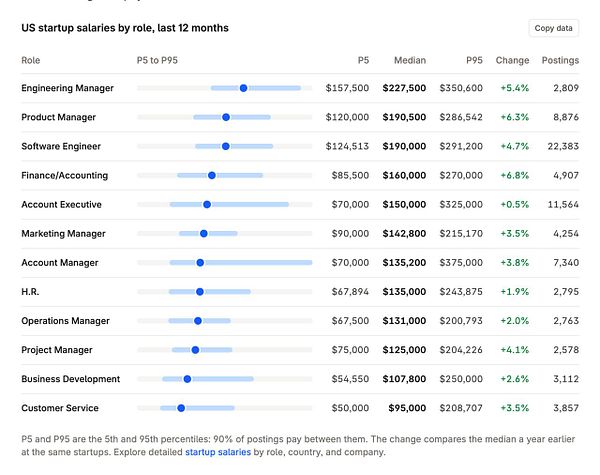600x475 pixels.
Task: Click the $135,200 median value
Action: point(404,263)
